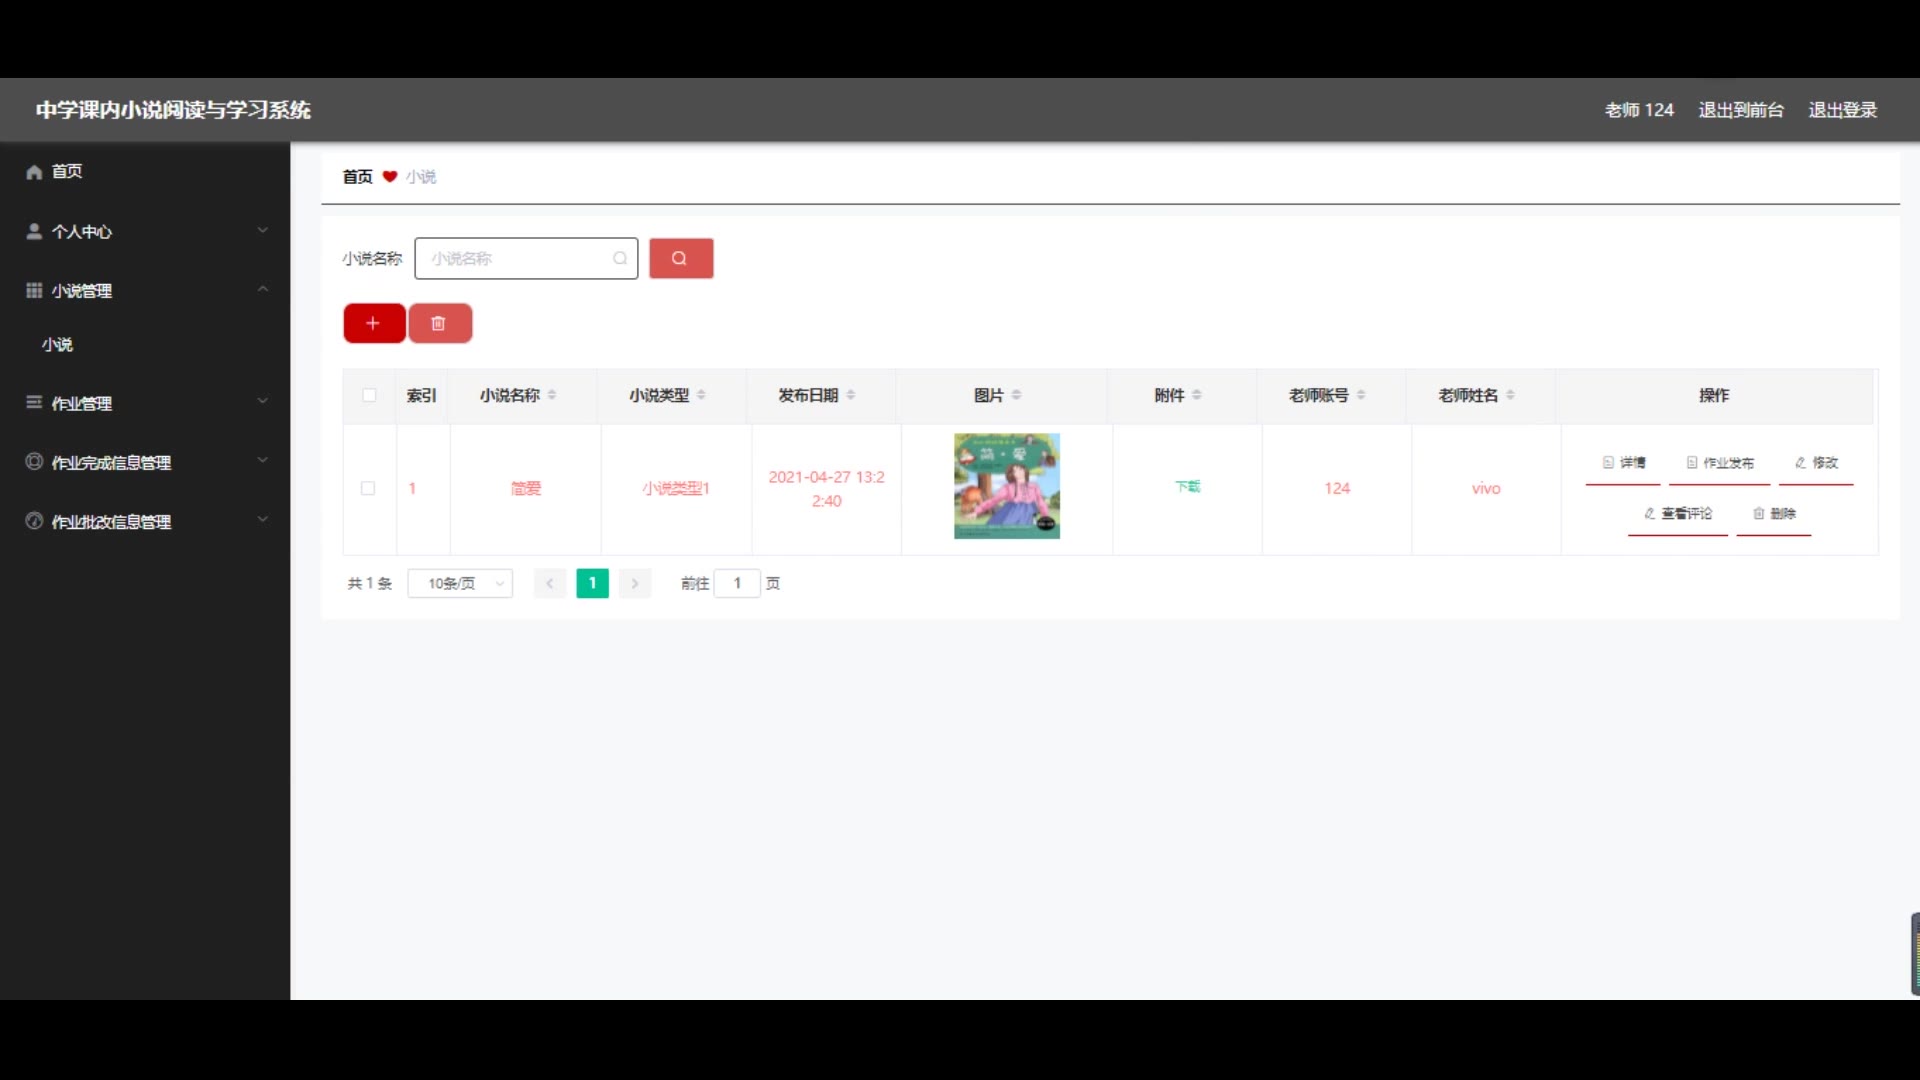Image resolution: width=1920 pixels, height=1080 pixels.
Task: Click 详情 for the novel row
Action: point(1623,463)
